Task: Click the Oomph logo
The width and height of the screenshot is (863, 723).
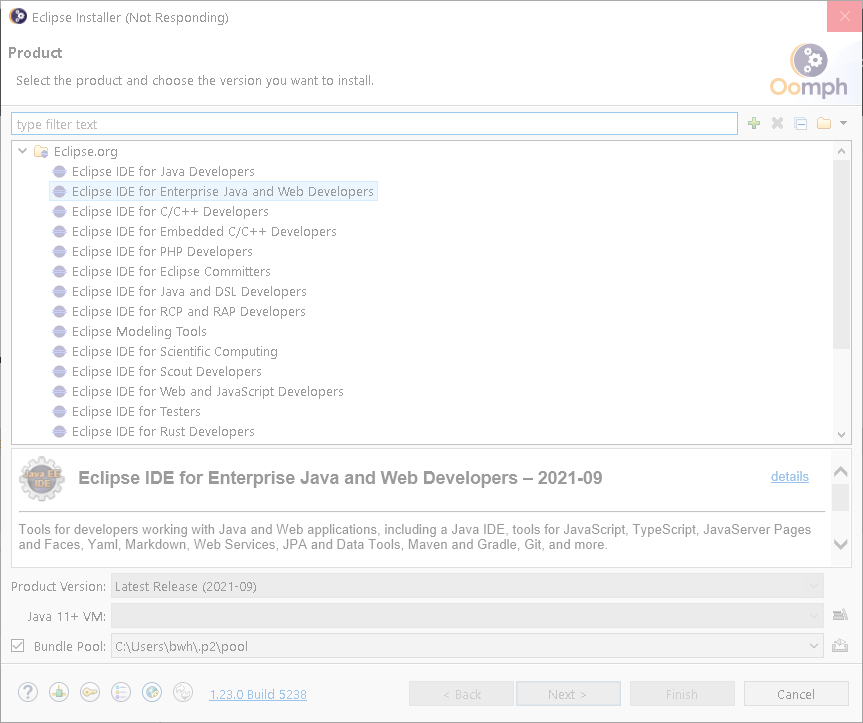Action: 809,70
